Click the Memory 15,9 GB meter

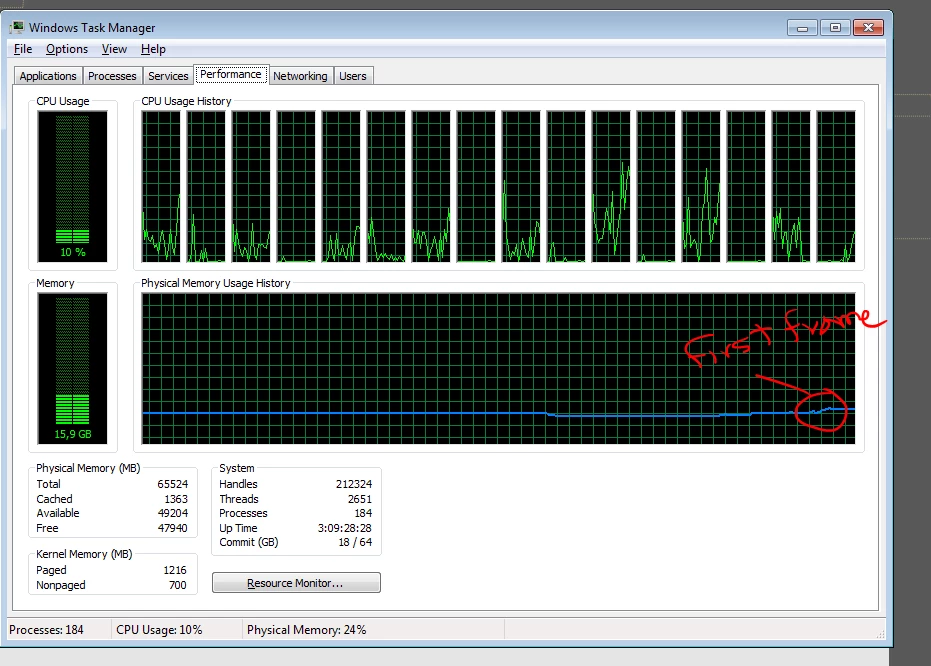tap(72, 368)
